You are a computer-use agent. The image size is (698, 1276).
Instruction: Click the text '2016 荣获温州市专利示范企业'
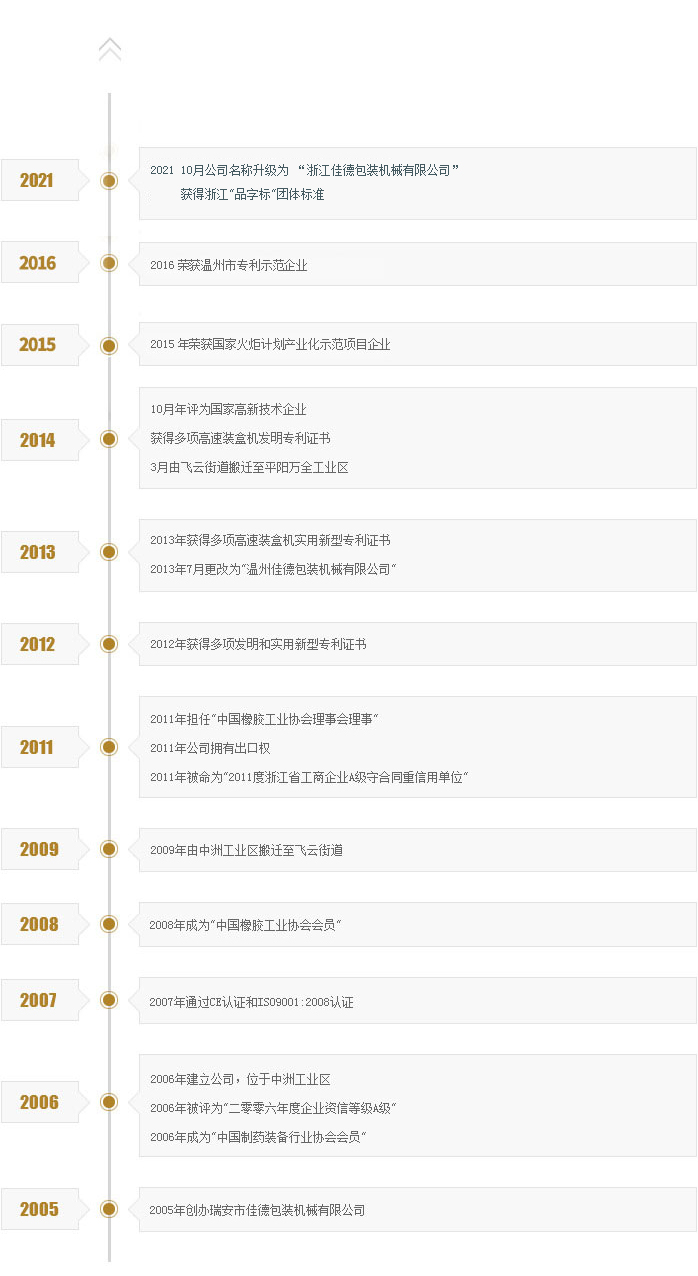229,265
